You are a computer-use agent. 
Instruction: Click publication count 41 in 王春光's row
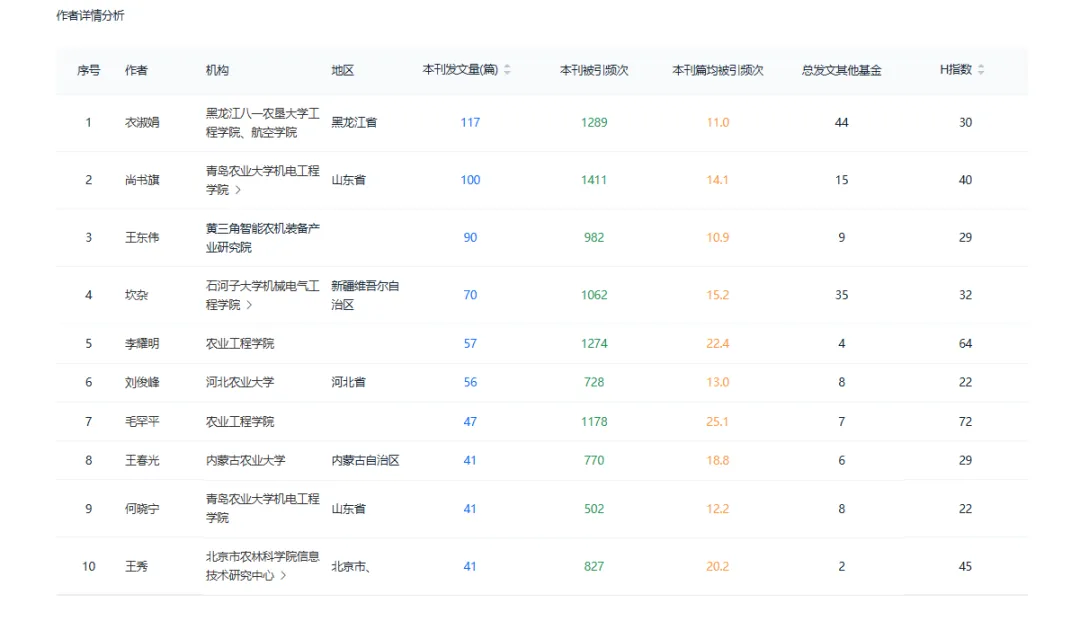coord(470,460)
